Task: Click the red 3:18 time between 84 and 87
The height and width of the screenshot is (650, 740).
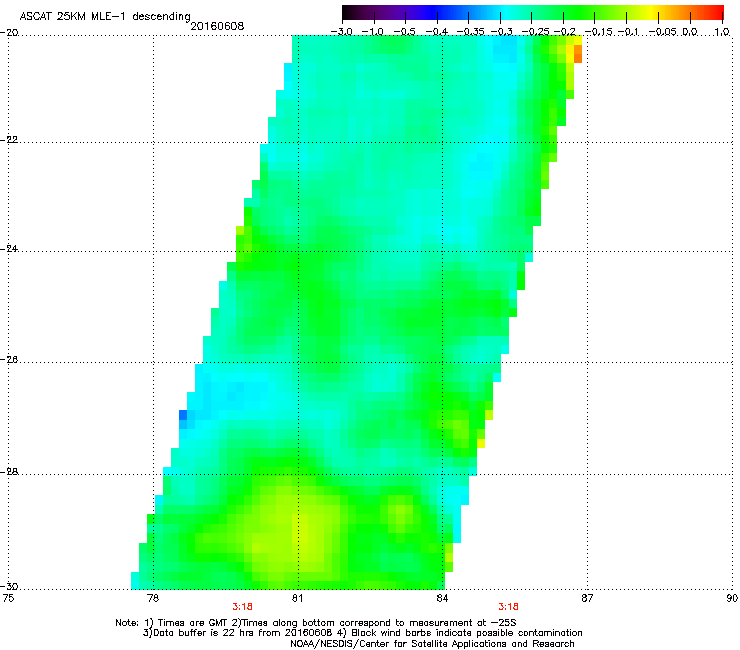Action: [508, 607]
